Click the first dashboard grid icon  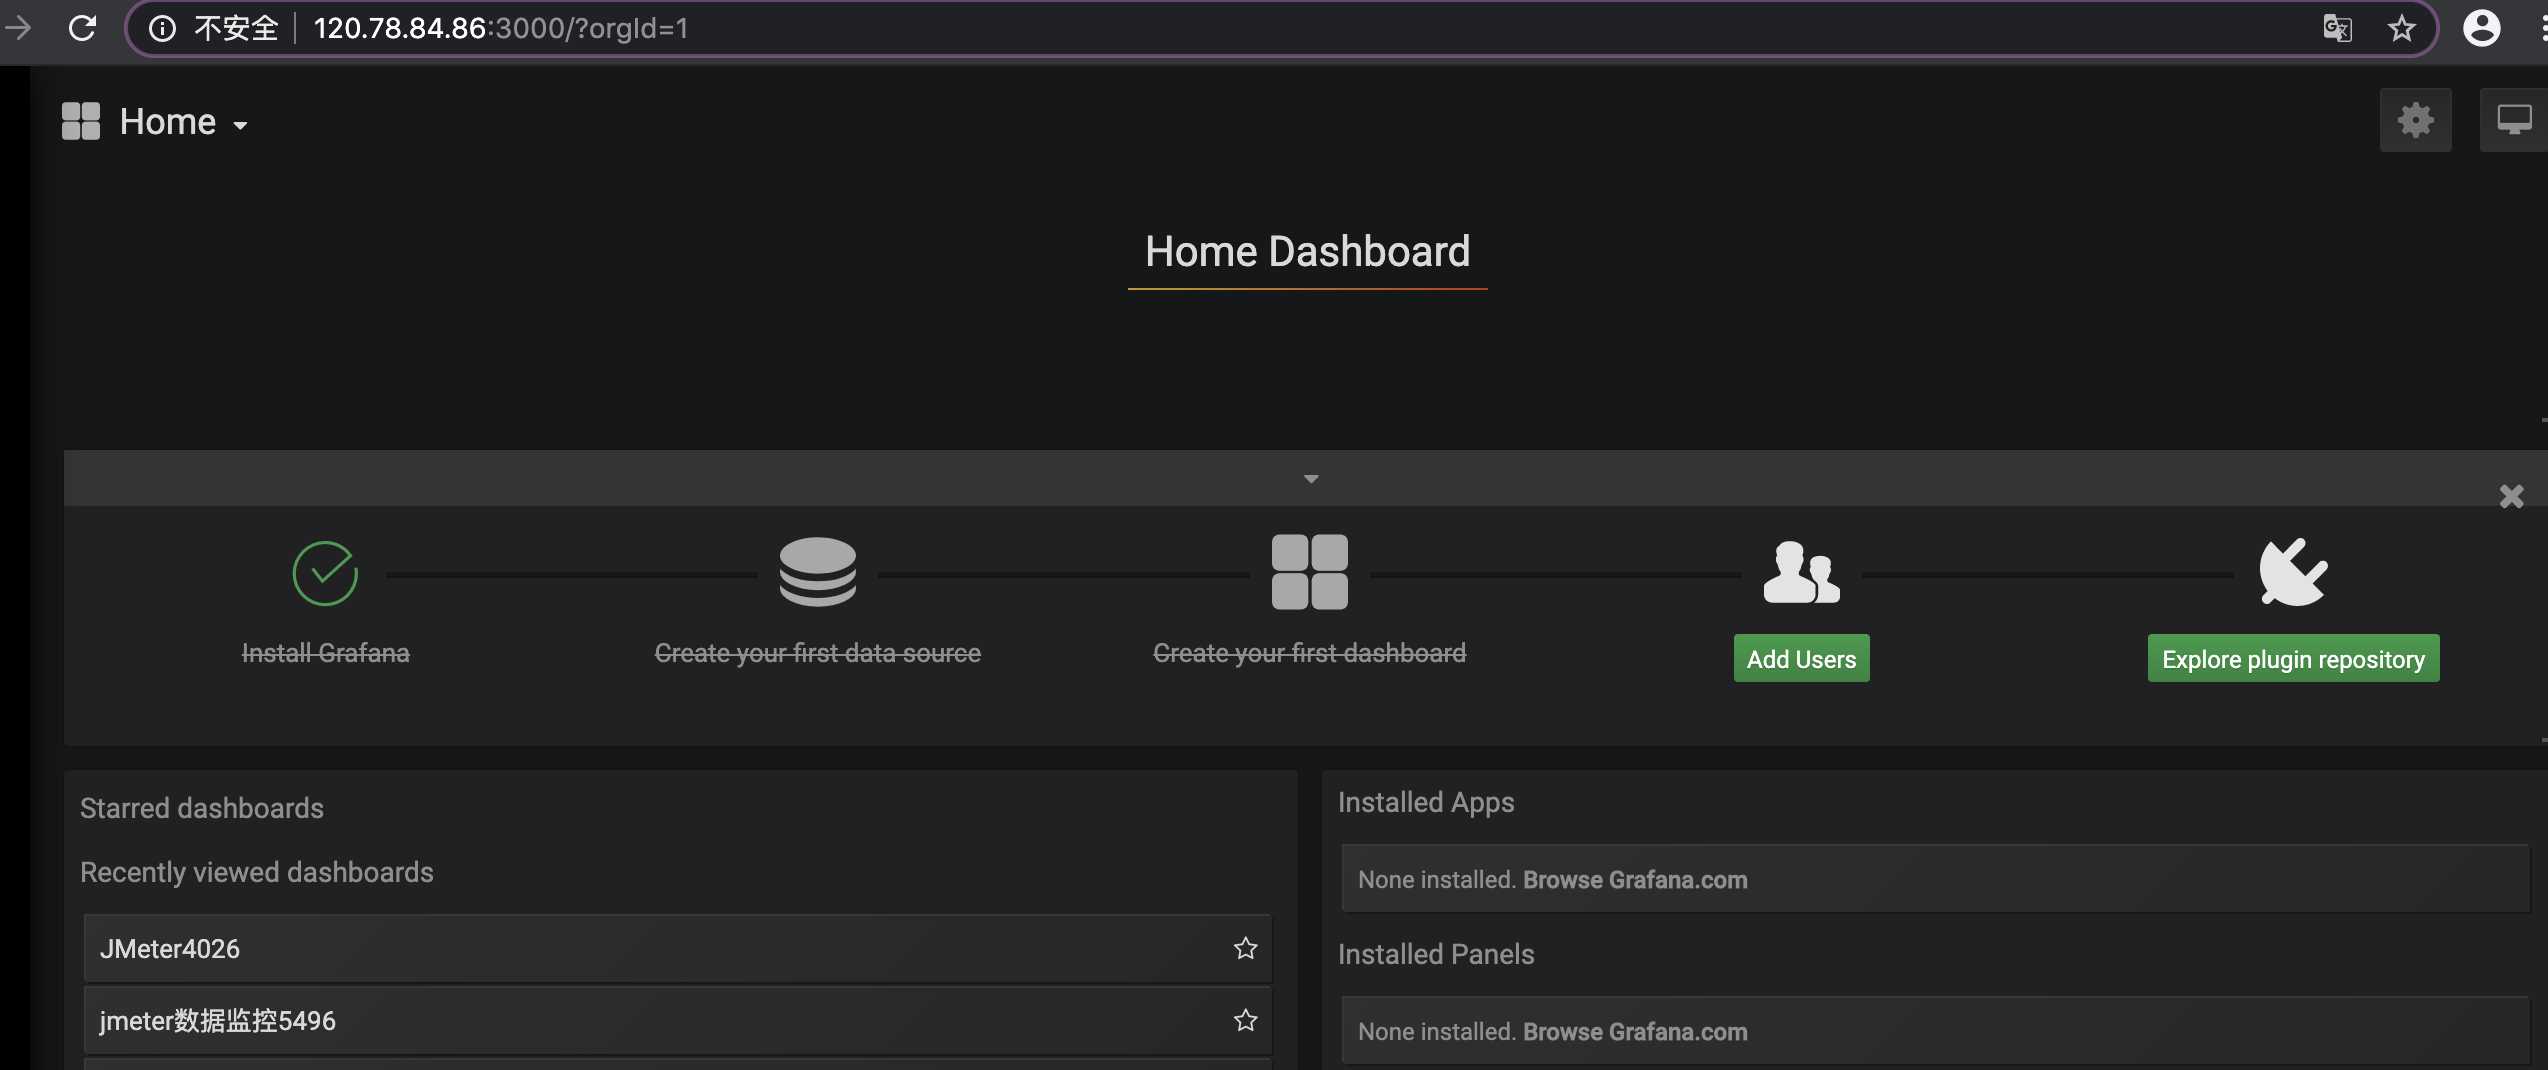point(1310,572)
